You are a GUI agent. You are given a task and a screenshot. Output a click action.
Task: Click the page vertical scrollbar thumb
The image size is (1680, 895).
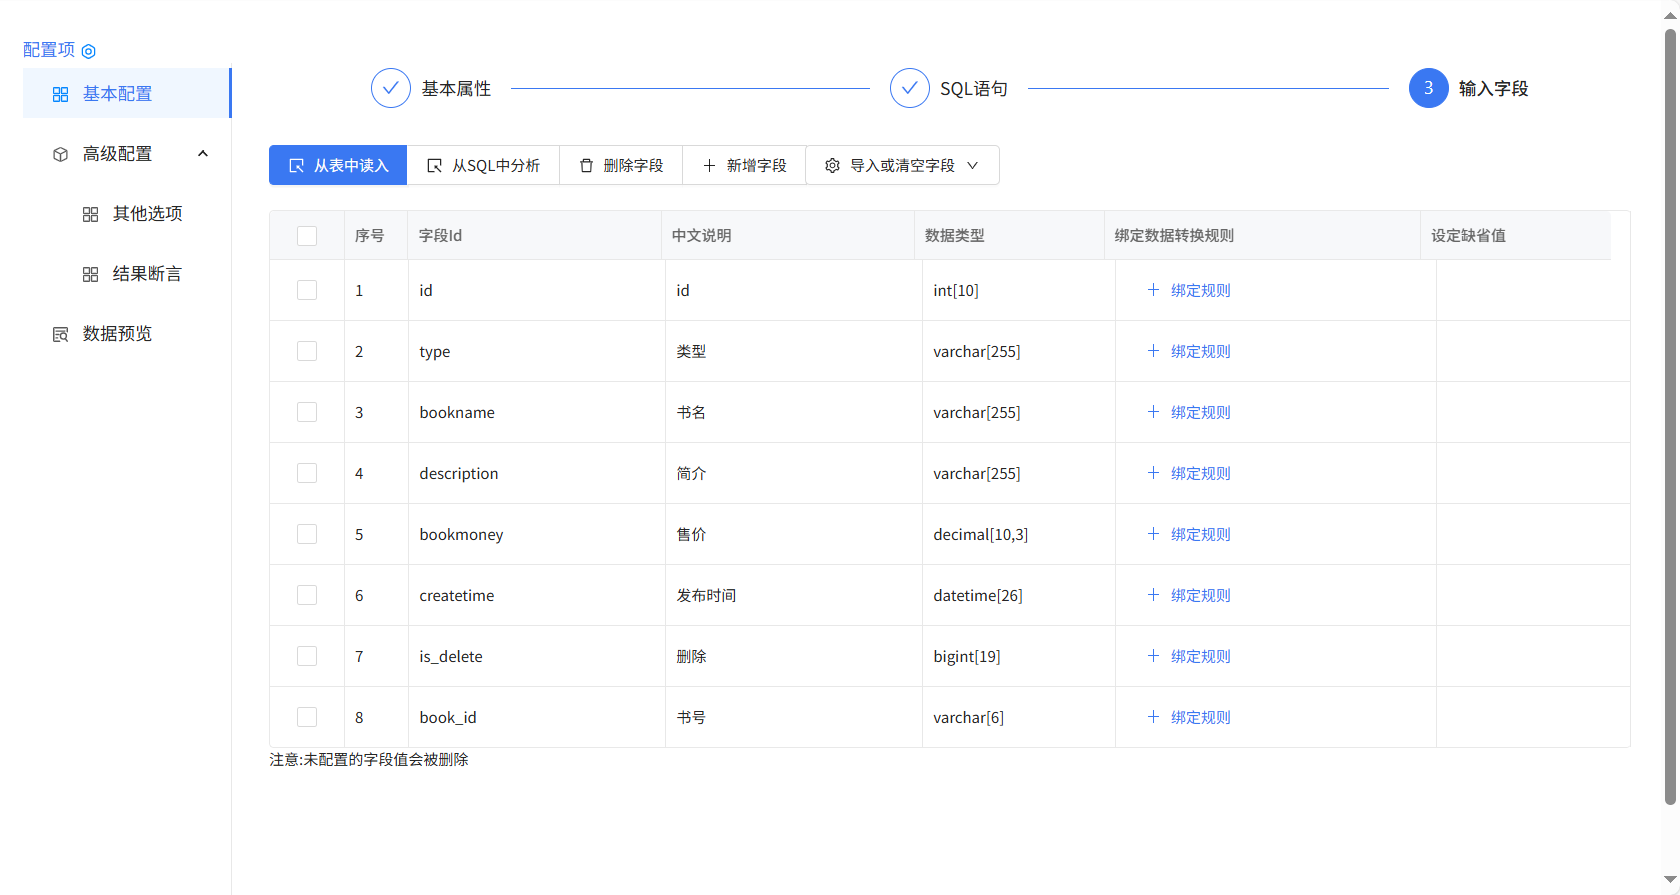click(1670, 417)
